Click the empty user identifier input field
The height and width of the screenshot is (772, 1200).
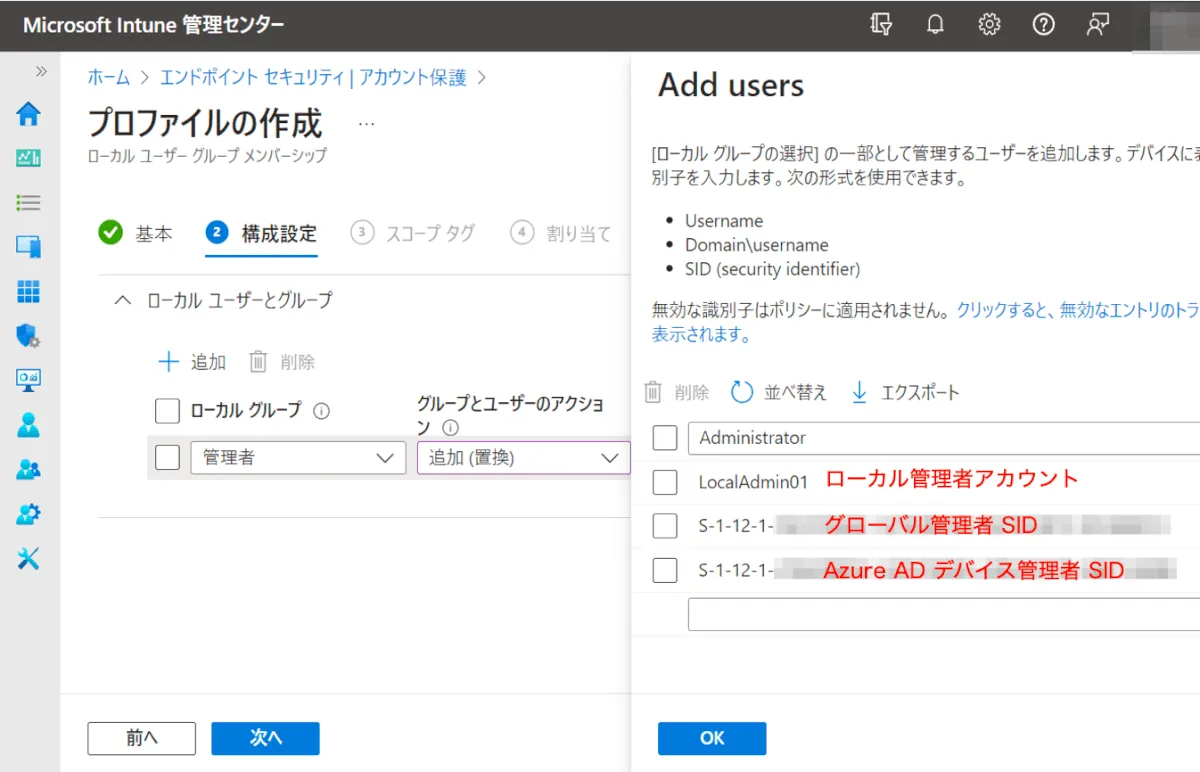940,614
